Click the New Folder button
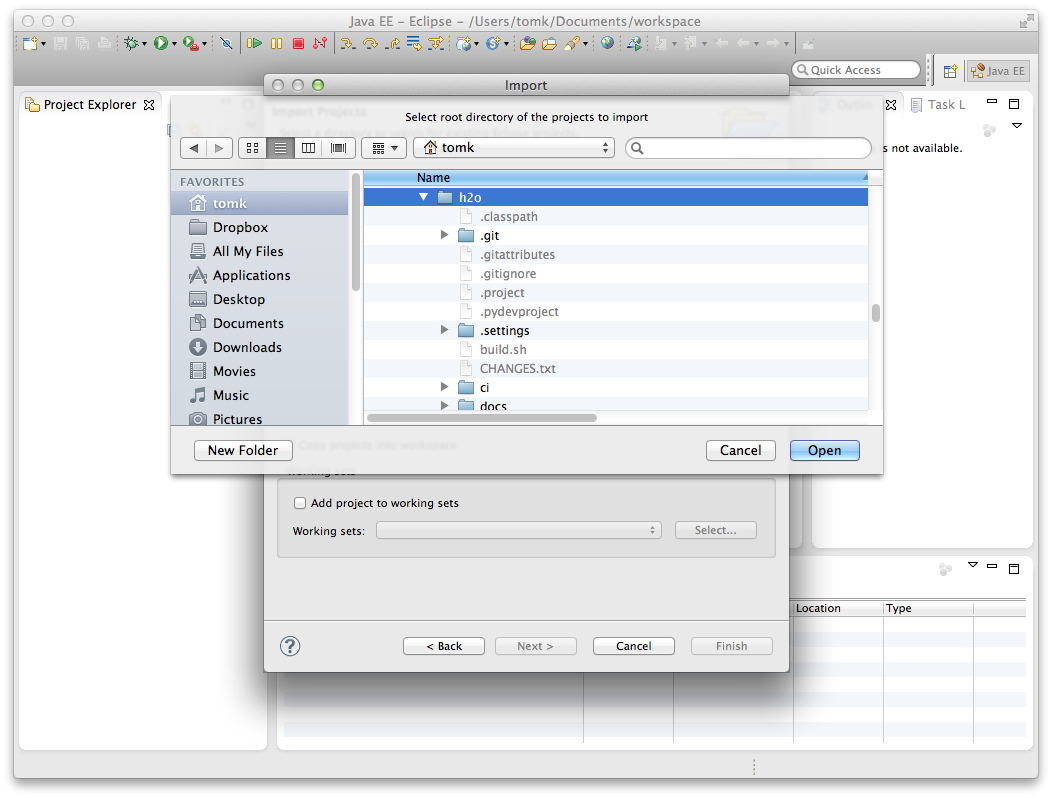The image size is (1052, 798). 243,450
